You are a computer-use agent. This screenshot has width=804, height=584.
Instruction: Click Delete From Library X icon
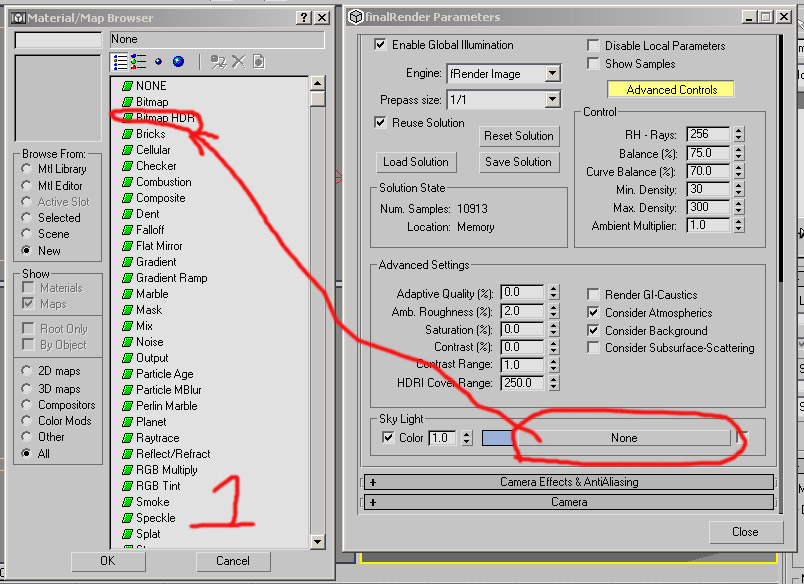point(238,63)
